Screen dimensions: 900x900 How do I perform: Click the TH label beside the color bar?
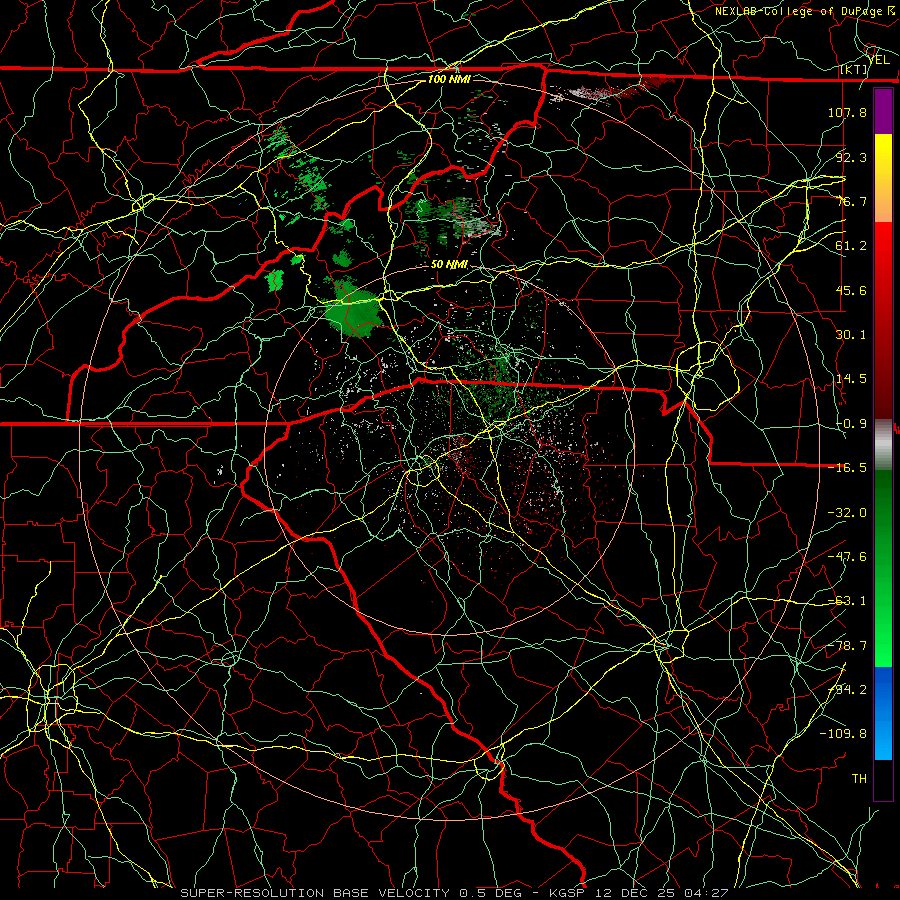click(859, 779)
